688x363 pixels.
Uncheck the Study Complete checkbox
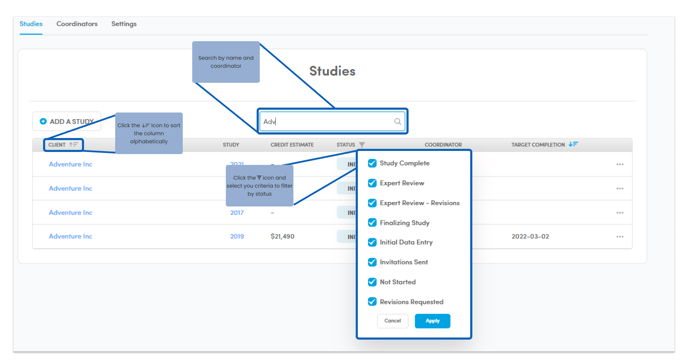coord(372,163)
